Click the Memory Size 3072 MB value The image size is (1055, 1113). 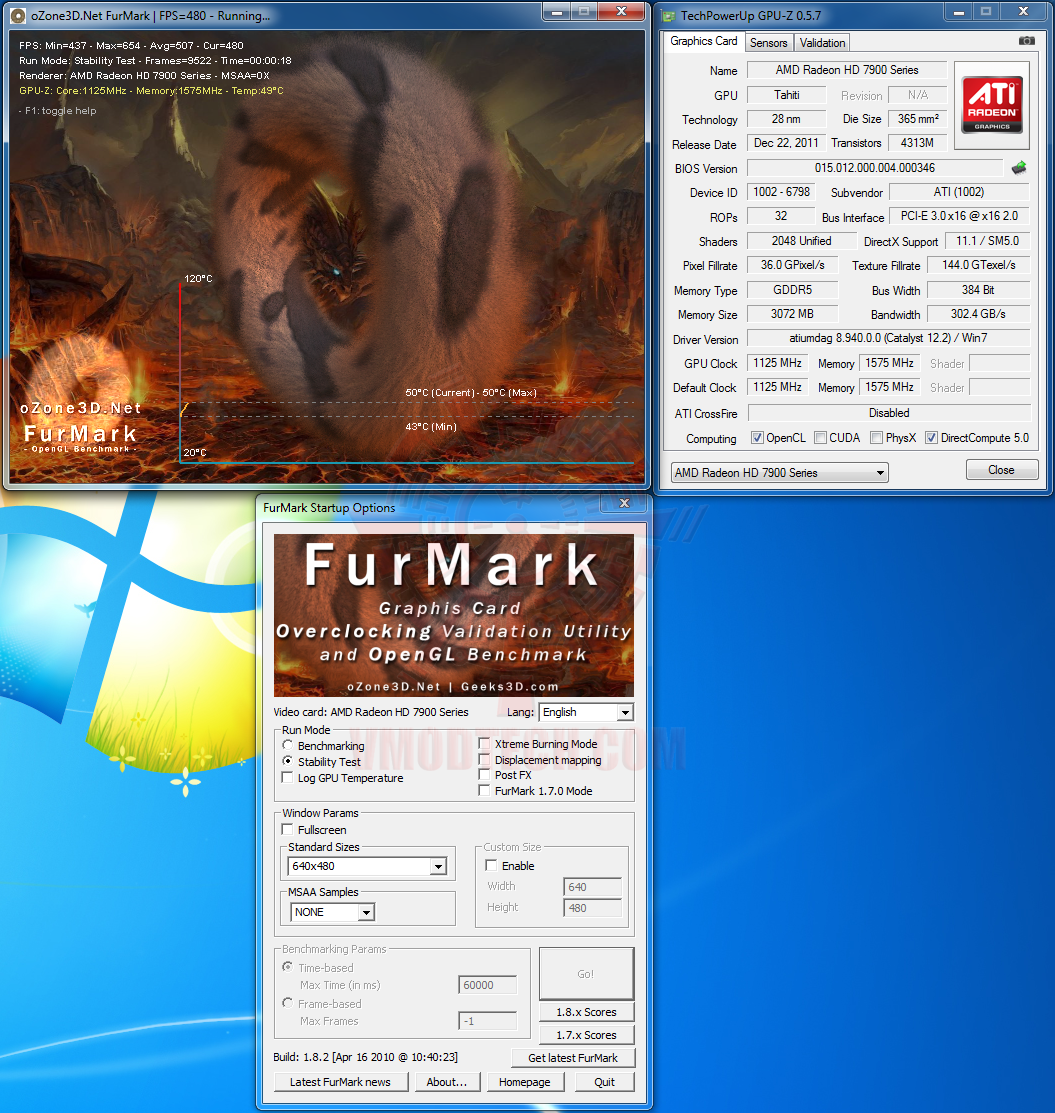[792, 314]
